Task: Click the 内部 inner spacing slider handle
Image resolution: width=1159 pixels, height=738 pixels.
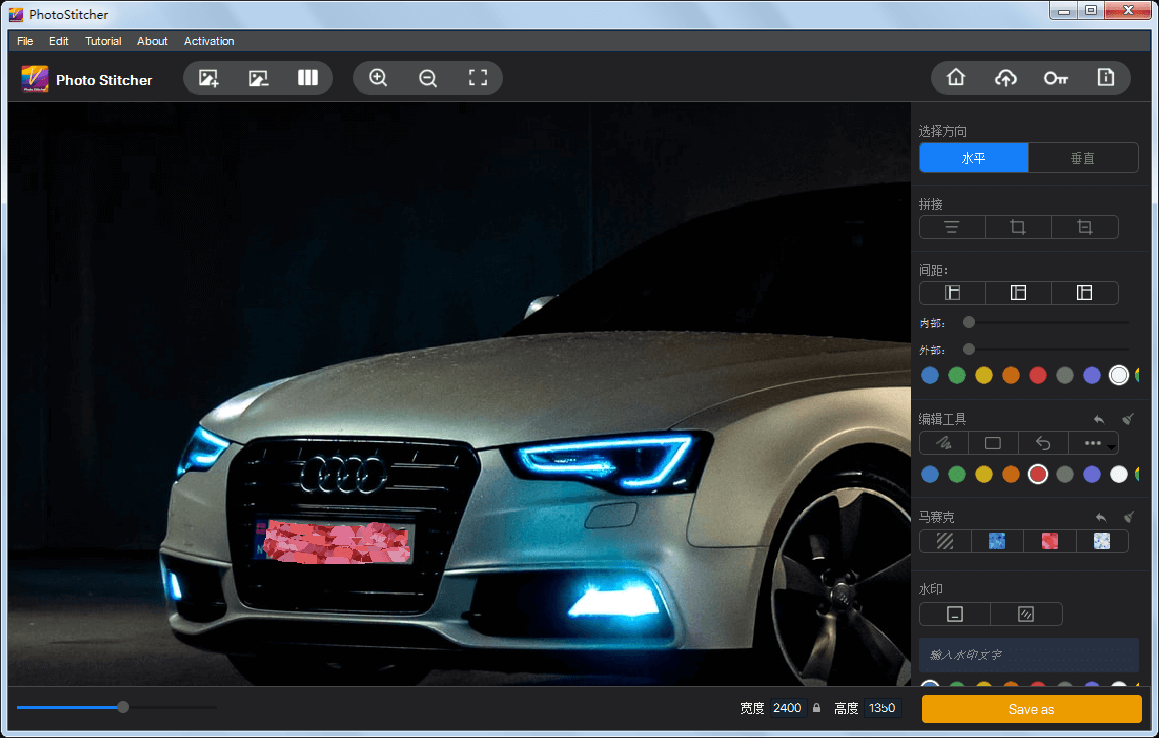Action: coord(969,322)
